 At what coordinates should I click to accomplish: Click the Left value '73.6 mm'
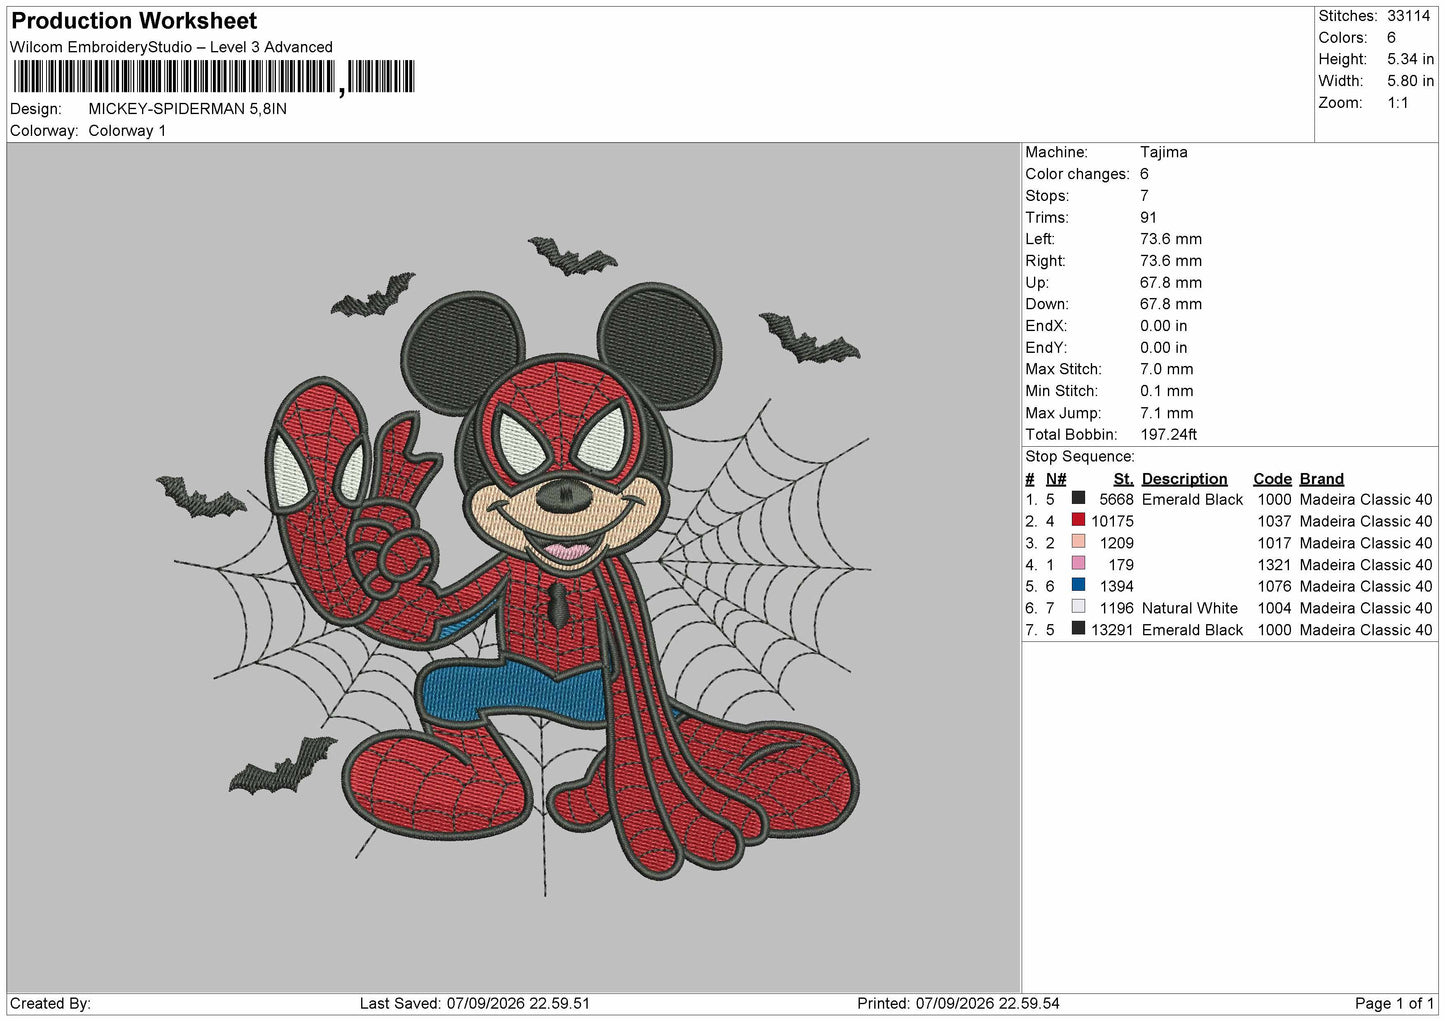[x=1171, y=239]
